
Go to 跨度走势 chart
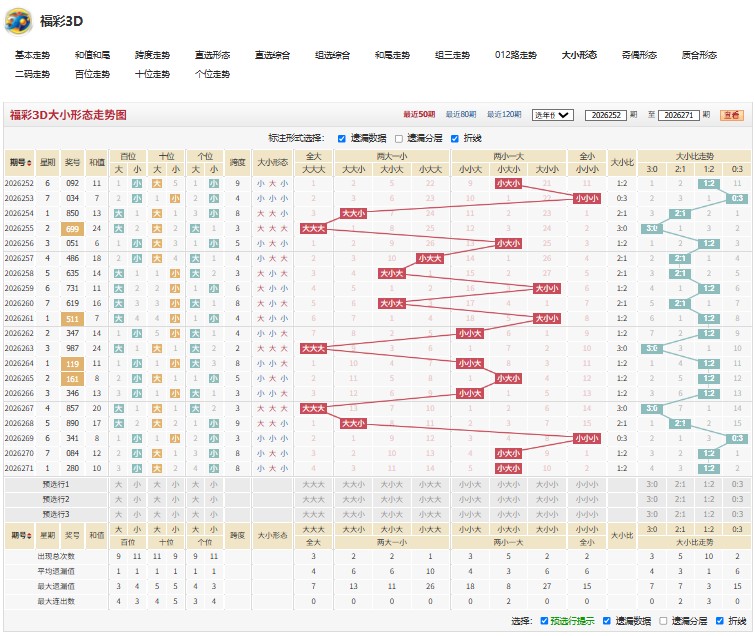[x=152, y=55]
